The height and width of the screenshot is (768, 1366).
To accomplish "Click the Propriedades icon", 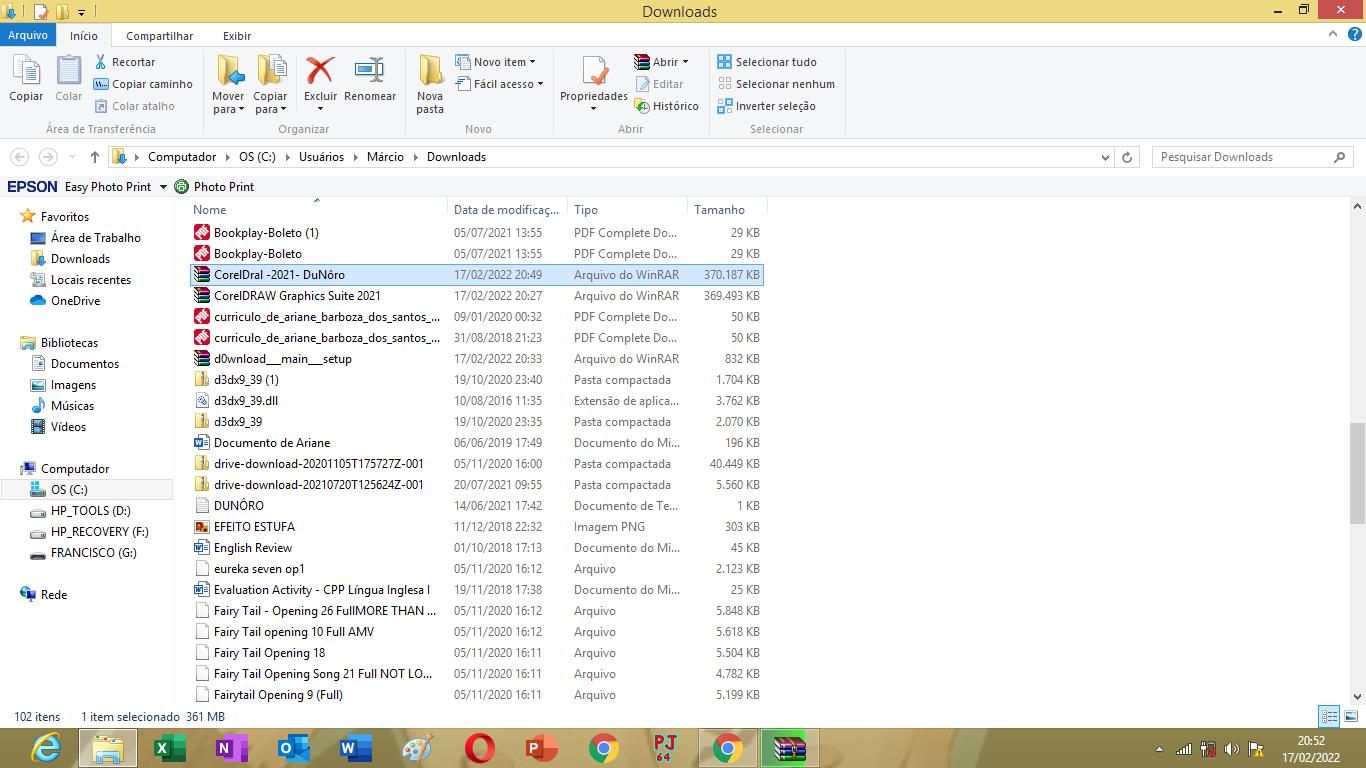I will 594,74.
